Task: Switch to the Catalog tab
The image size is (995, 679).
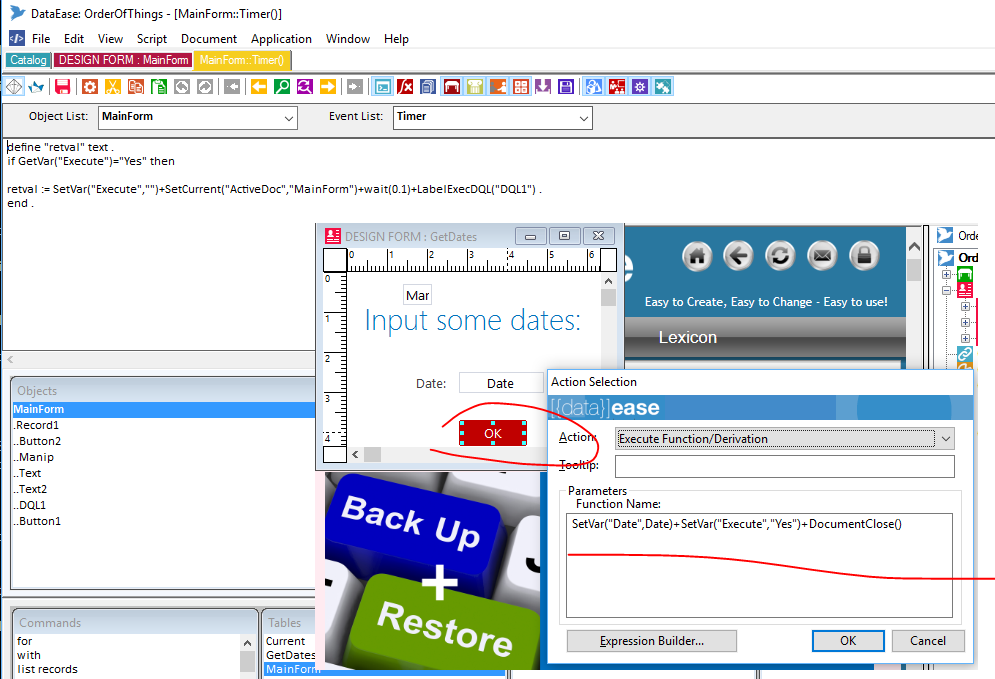Action: coord(29,60)
